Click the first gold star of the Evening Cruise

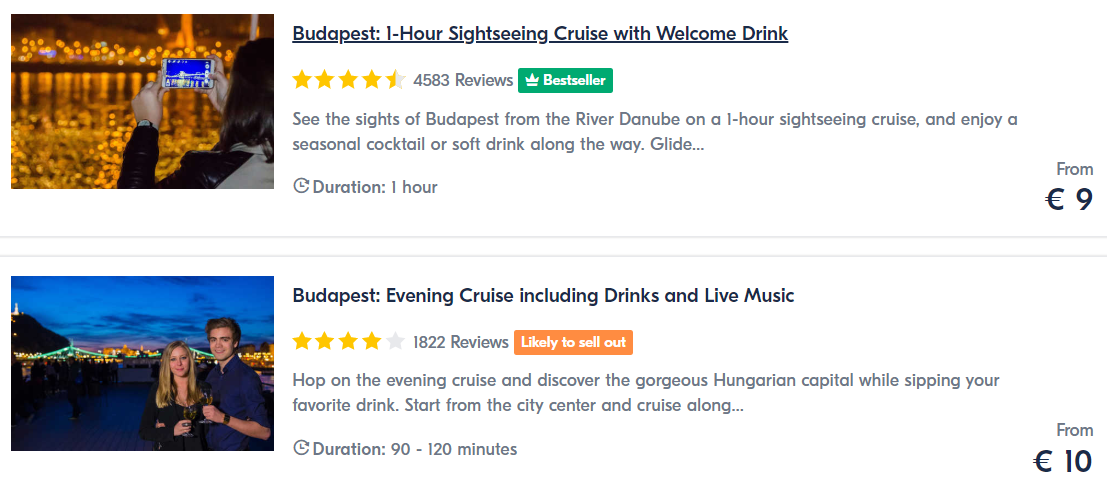point(303,342)
